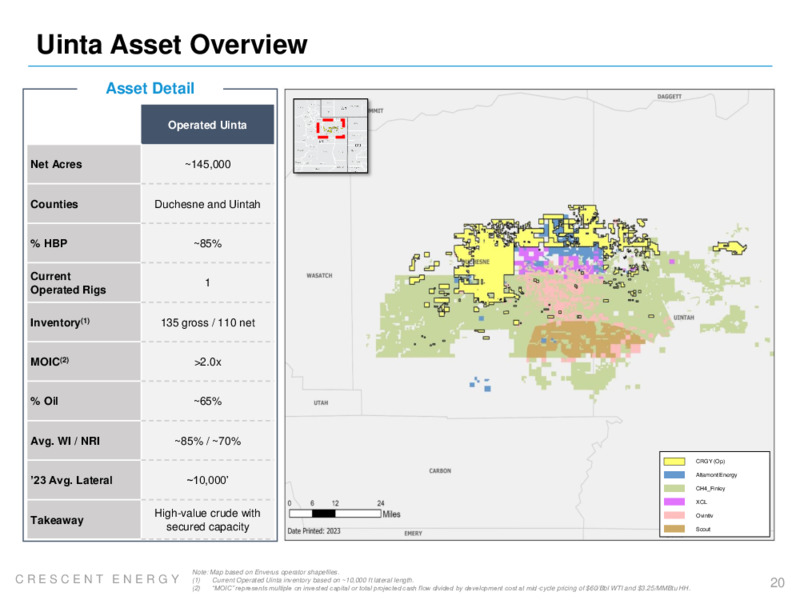
Task: Click the isolated yellow parcel near Uintah's east edge
Action: (x=730, y=247)
